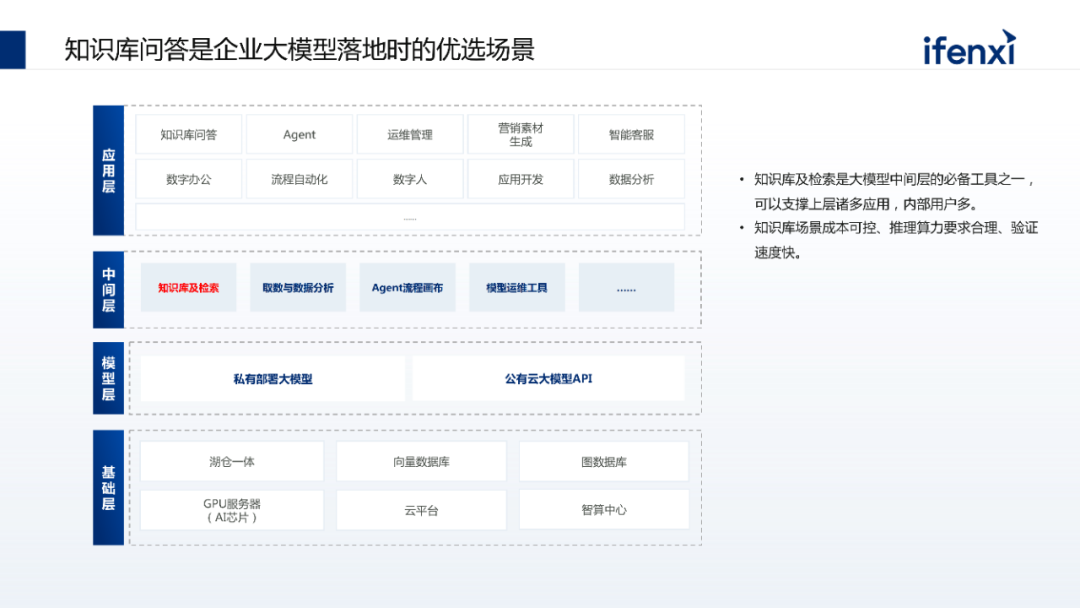Click the Agent application box
The height and width of the screenshot is (608, 1080).
(299, 135)
